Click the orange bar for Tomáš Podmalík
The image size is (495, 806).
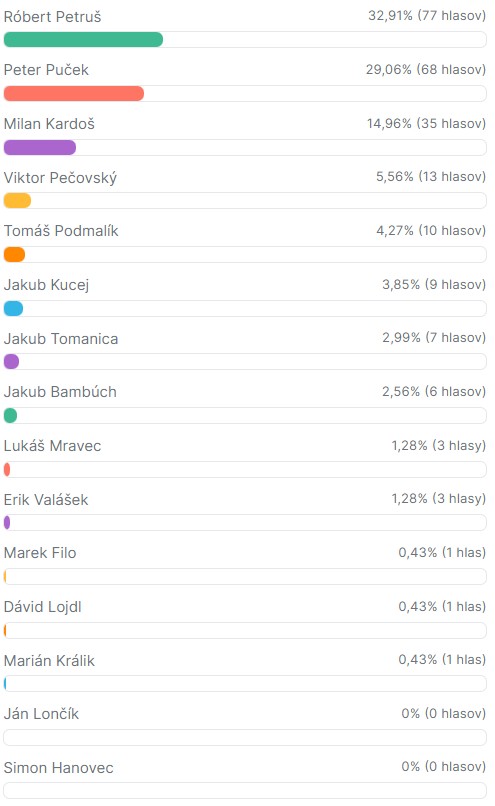[x=14, y=254]
